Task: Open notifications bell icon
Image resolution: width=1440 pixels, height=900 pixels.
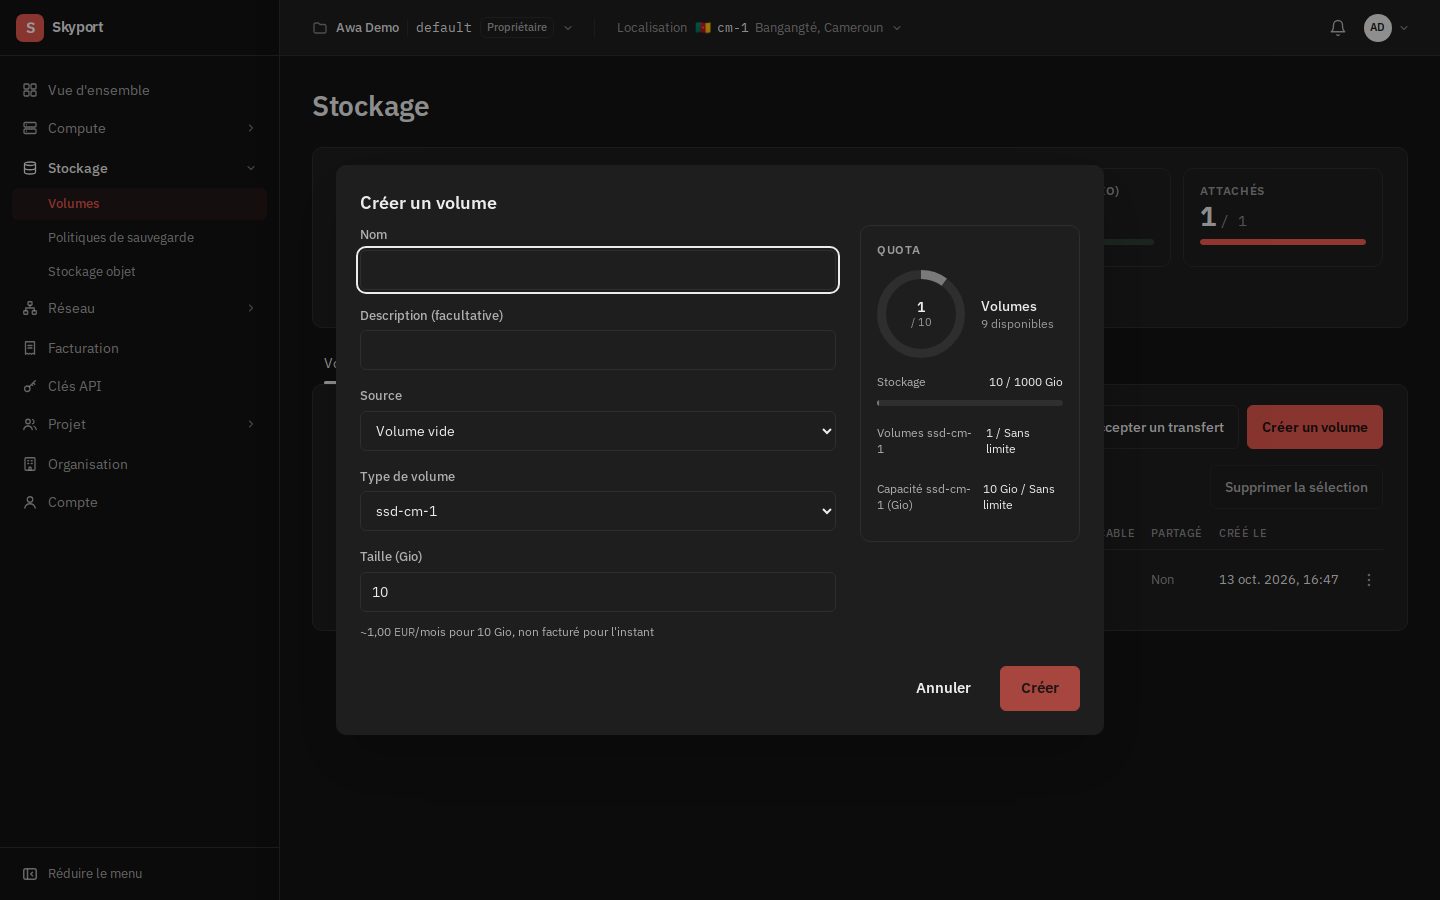Action: 1338,28
